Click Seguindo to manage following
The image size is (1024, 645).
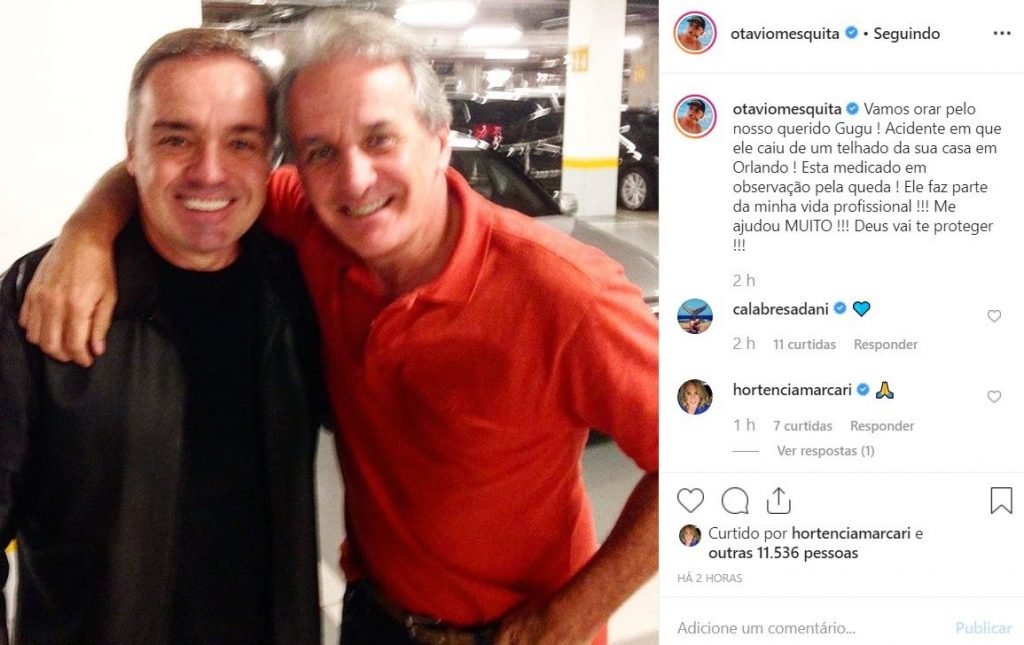pyautogui.click(x=906, y=33)
